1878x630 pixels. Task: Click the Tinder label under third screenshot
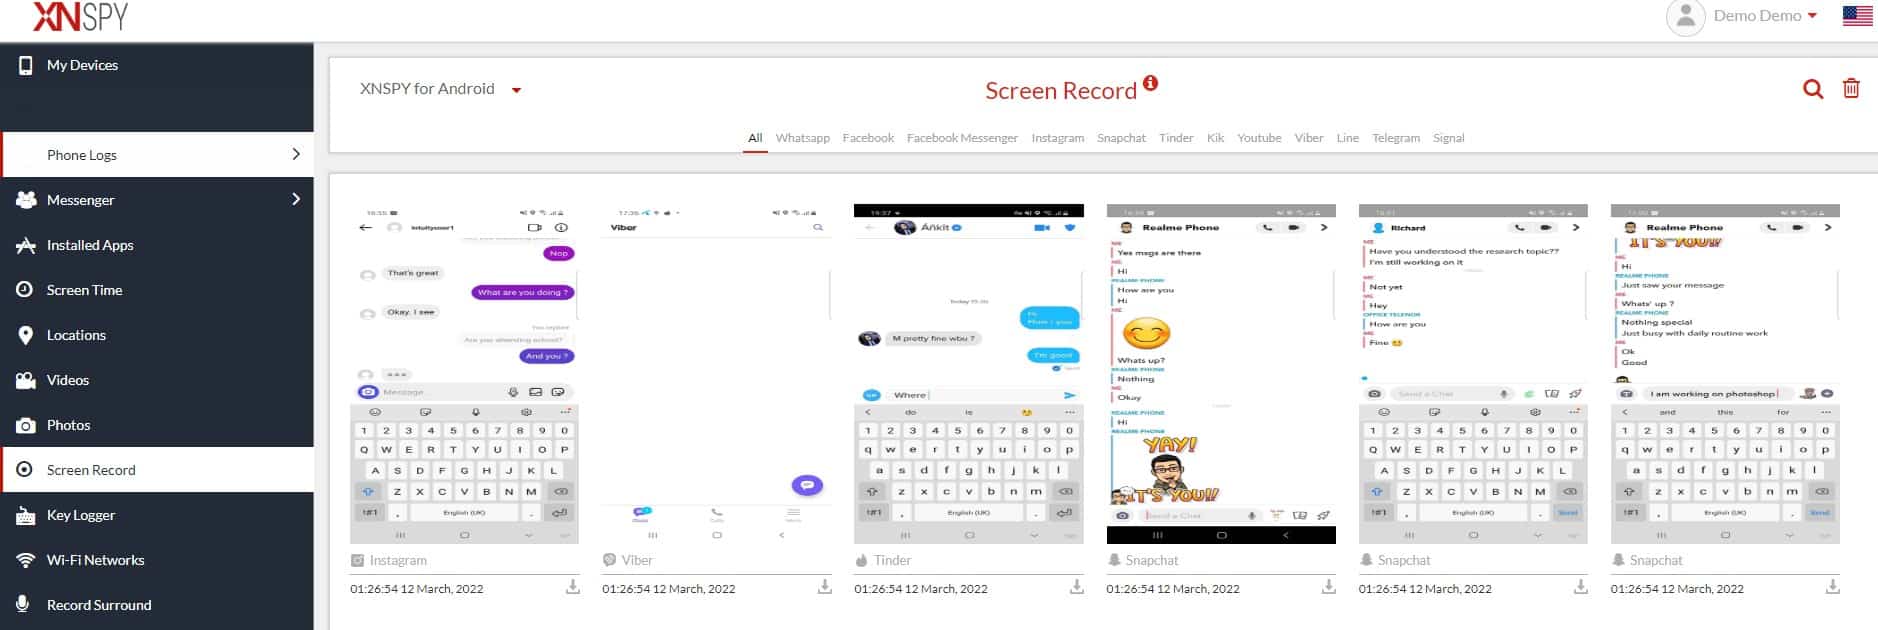pos(892,560)
